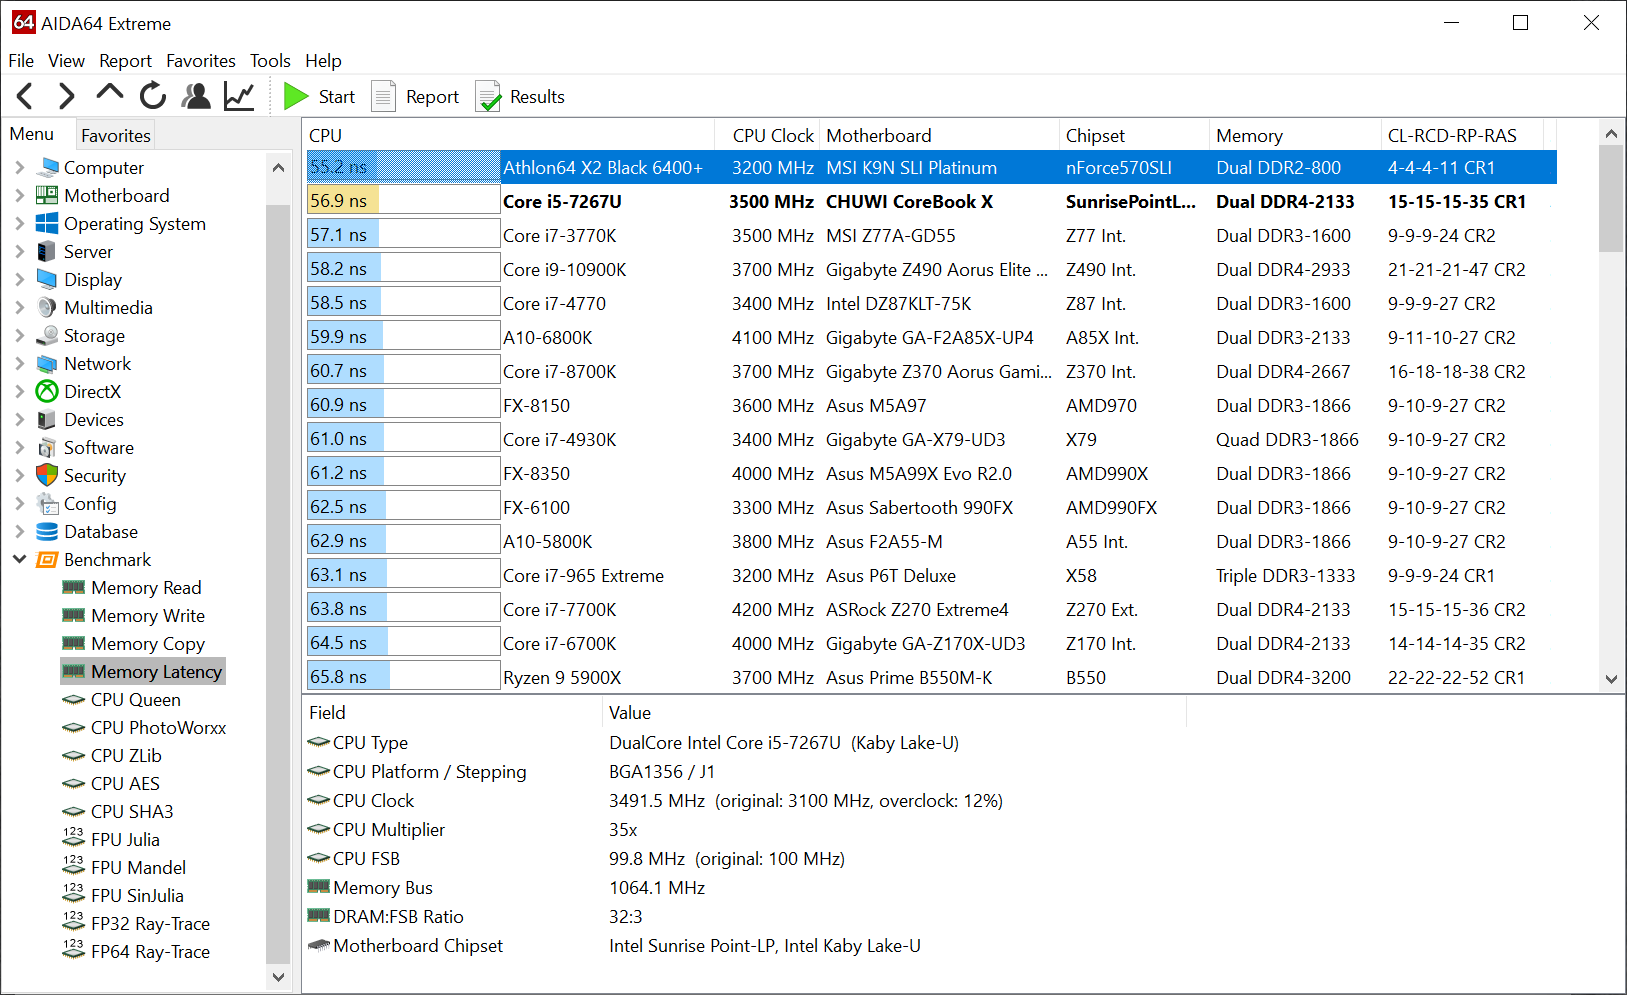The image size is (1627, 995).
Task: Sort by the CL-RCD-RP-RAS column header
Action: pos(1463,135)
